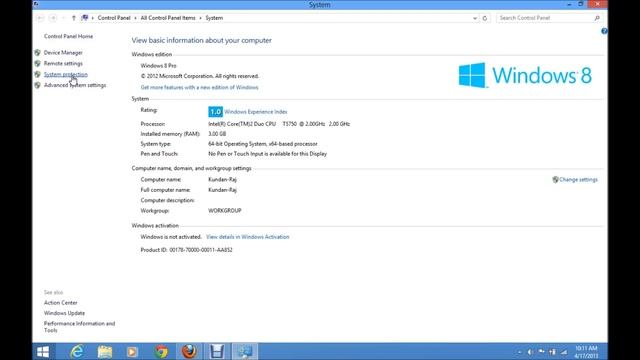Click computer icon in address bar
The width and height of the screenshot is (640, 360).
(x=85, y=18)
